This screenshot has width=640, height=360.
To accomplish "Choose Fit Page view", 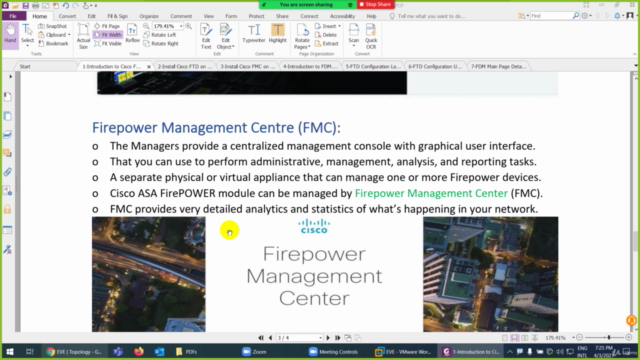I will pos(107,26).
